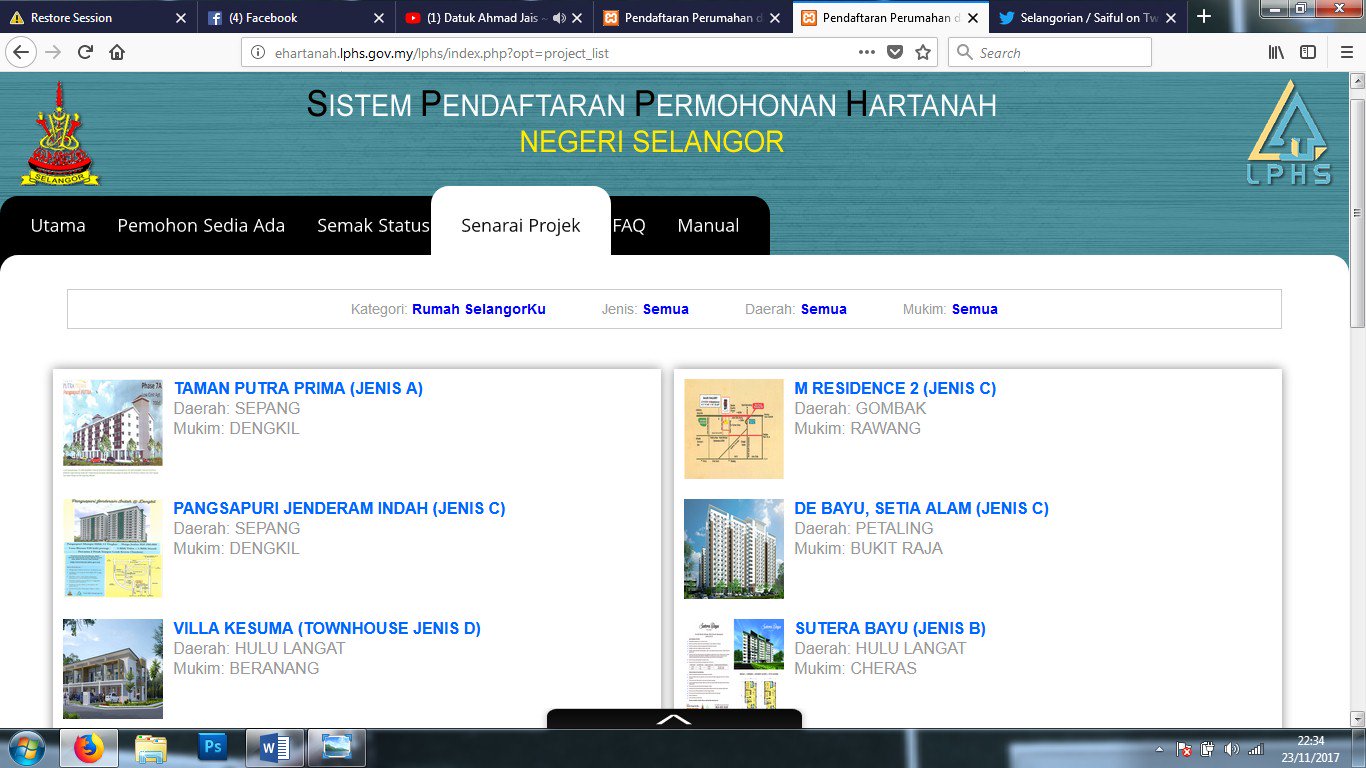Open Sutera Bayu (Jenis B) project

890,628
